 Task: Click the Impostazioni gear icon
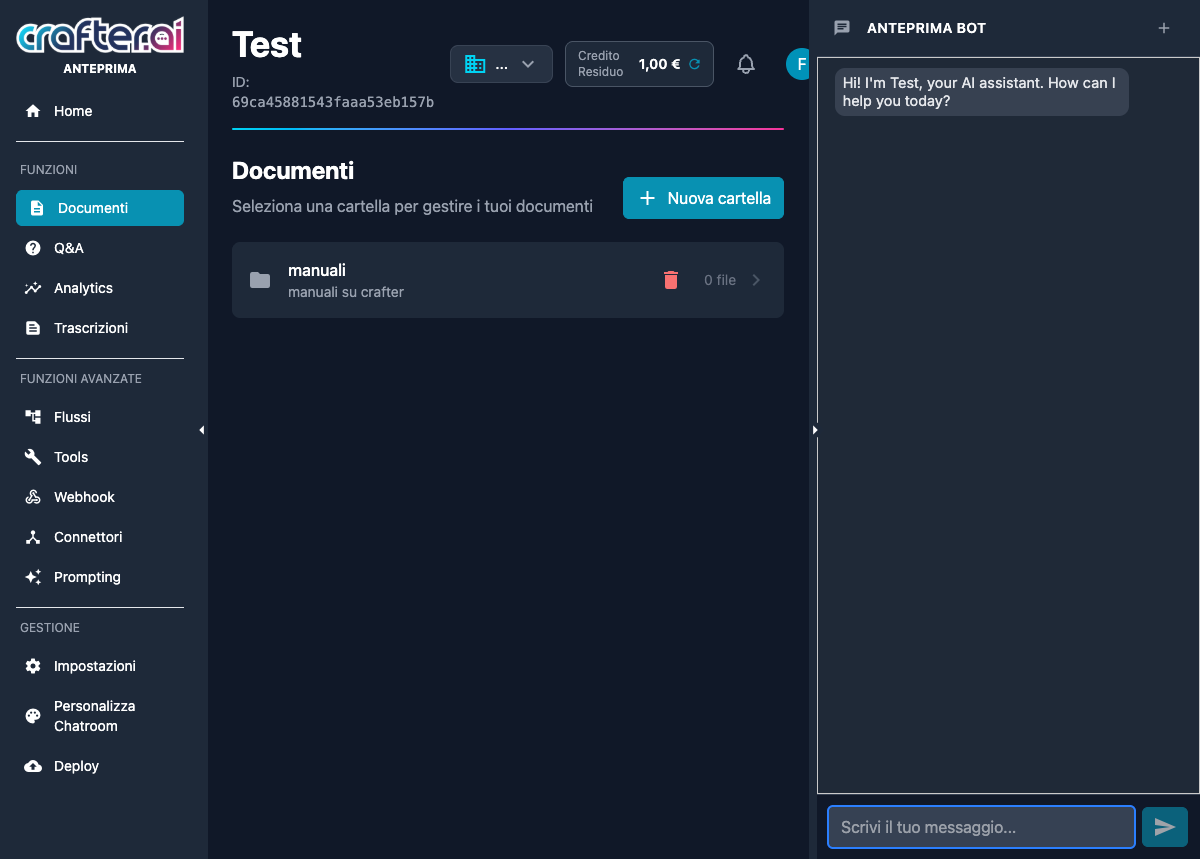click(33, 666)
